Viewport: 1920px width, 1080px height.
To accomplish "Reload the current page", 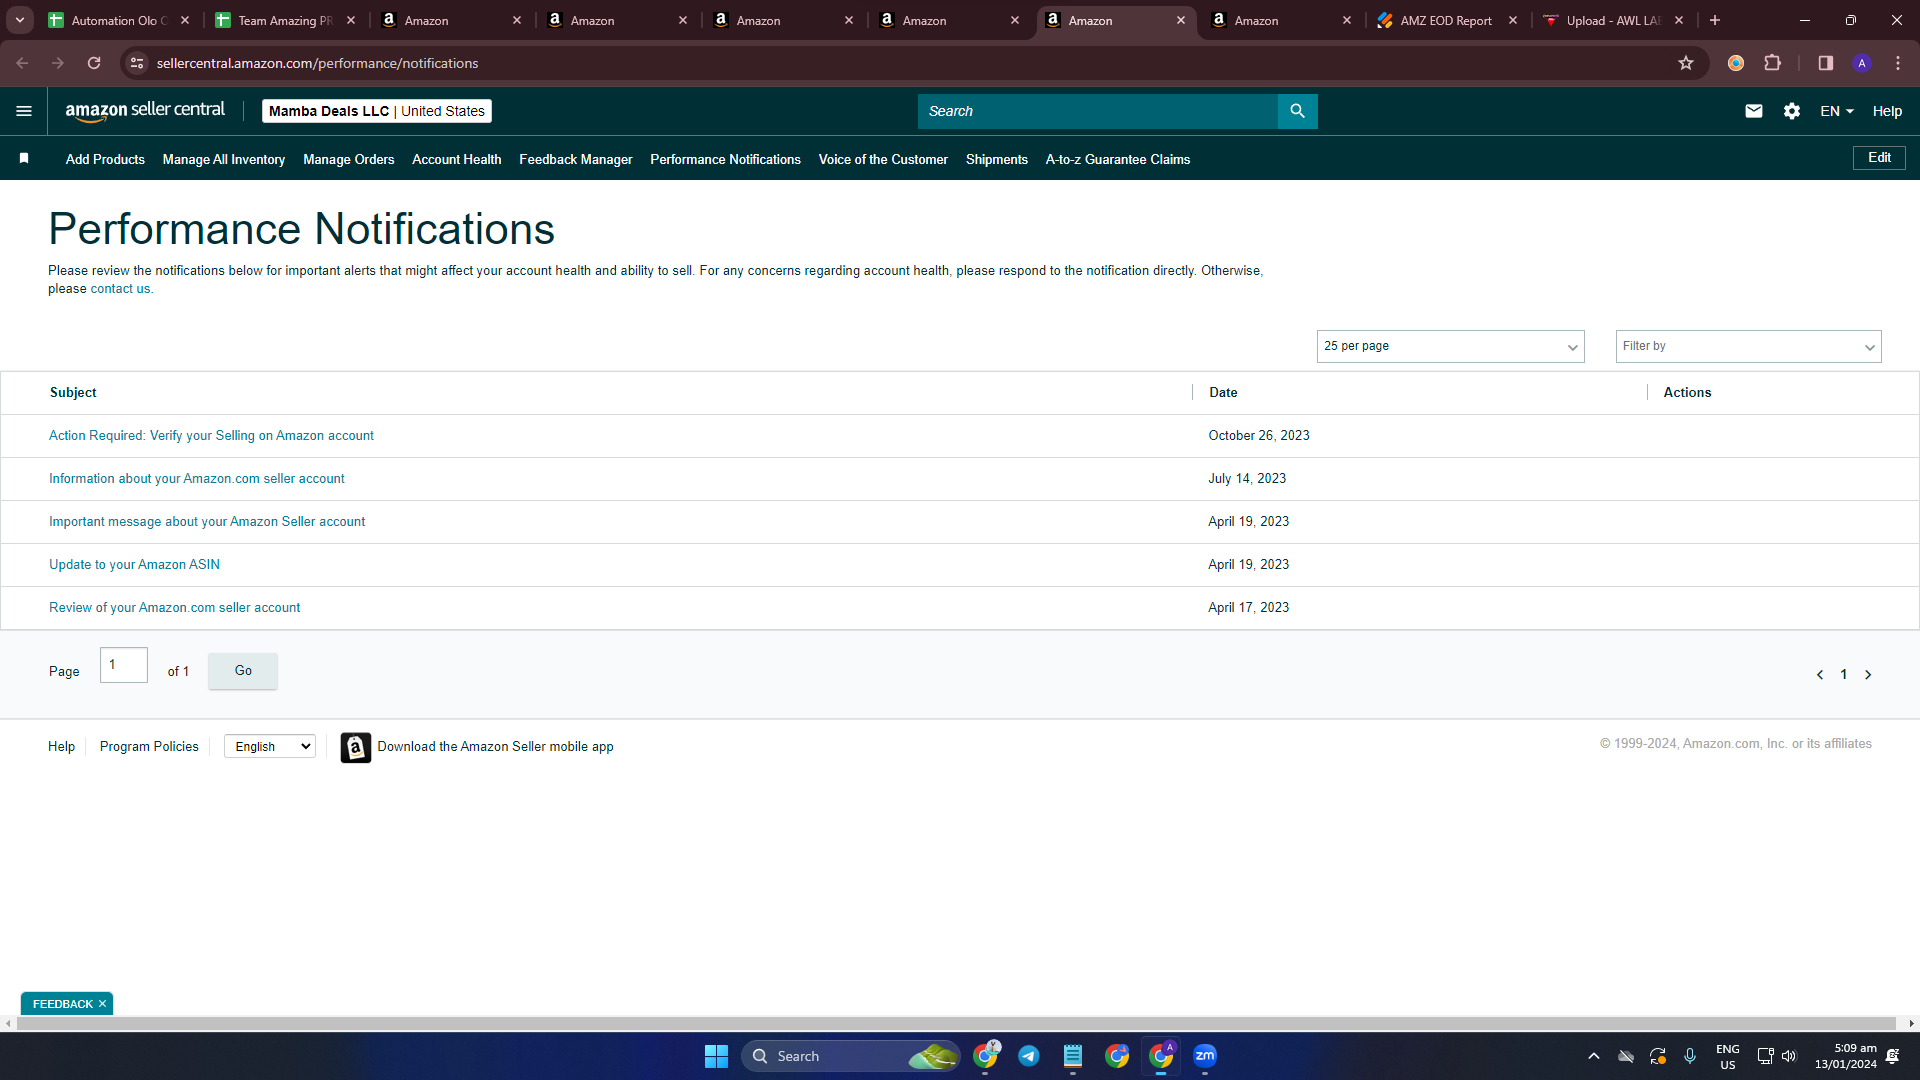I will pos(94,63).
